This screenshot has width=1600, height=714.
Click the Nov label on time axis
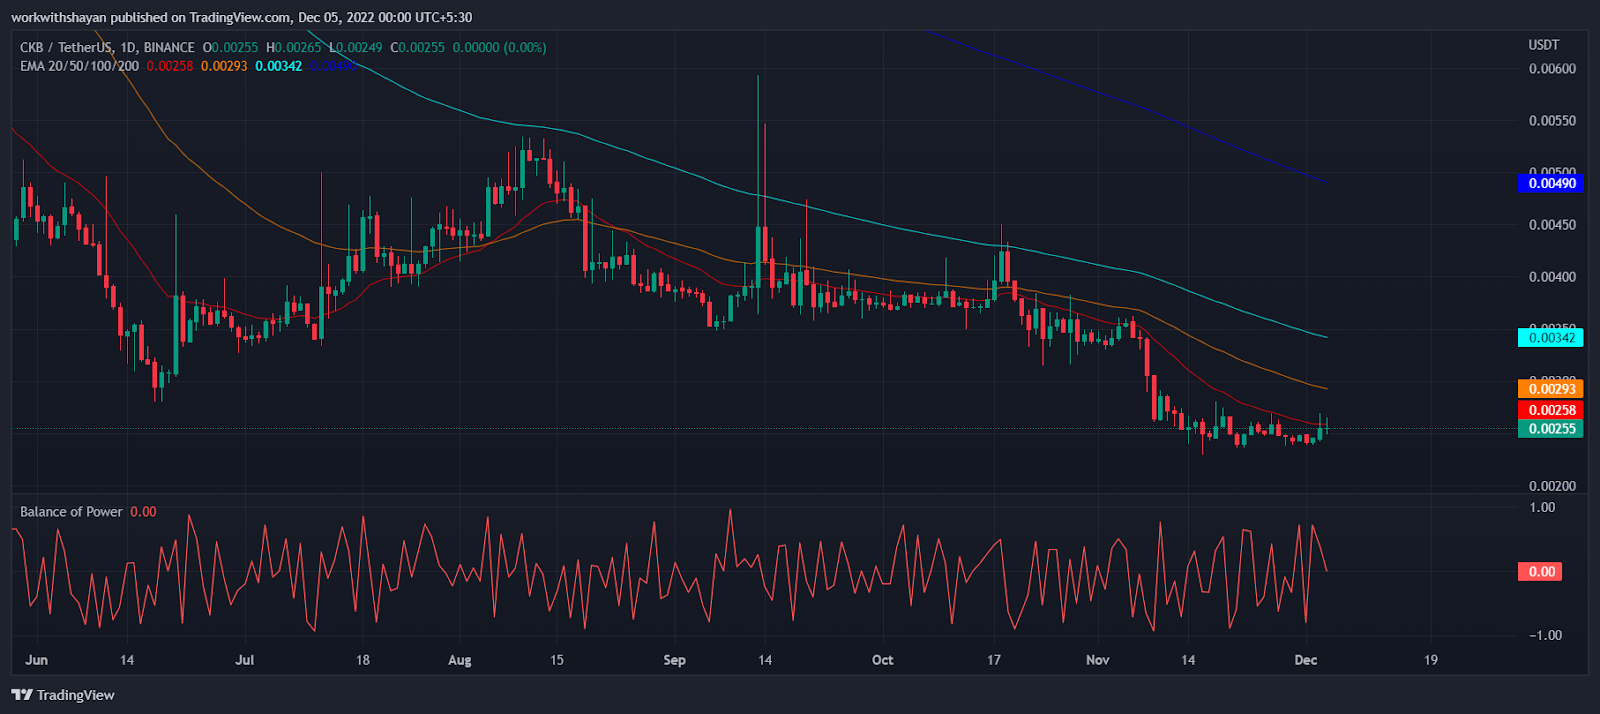click(x=1098, y=660)
